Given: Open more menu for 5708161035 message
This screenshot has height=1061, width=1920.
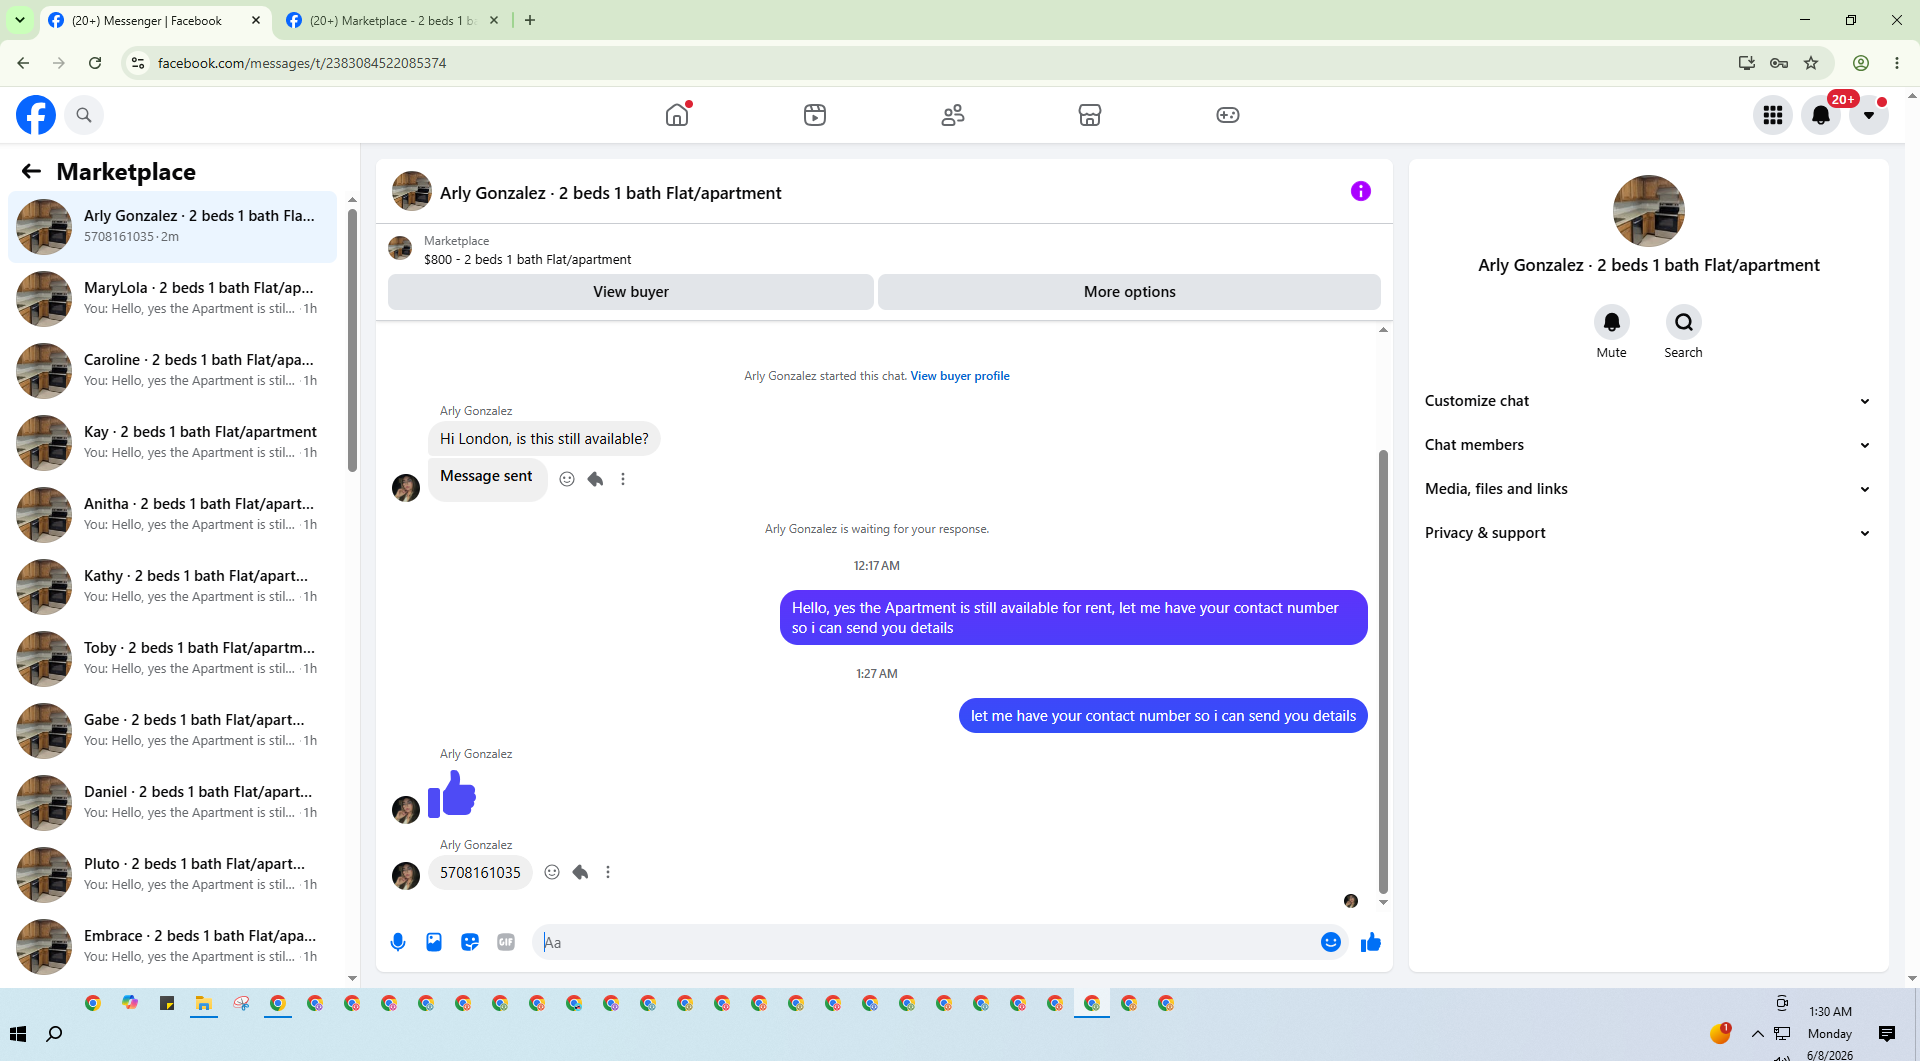Looking at the screenshot, I should pos(608,872).
